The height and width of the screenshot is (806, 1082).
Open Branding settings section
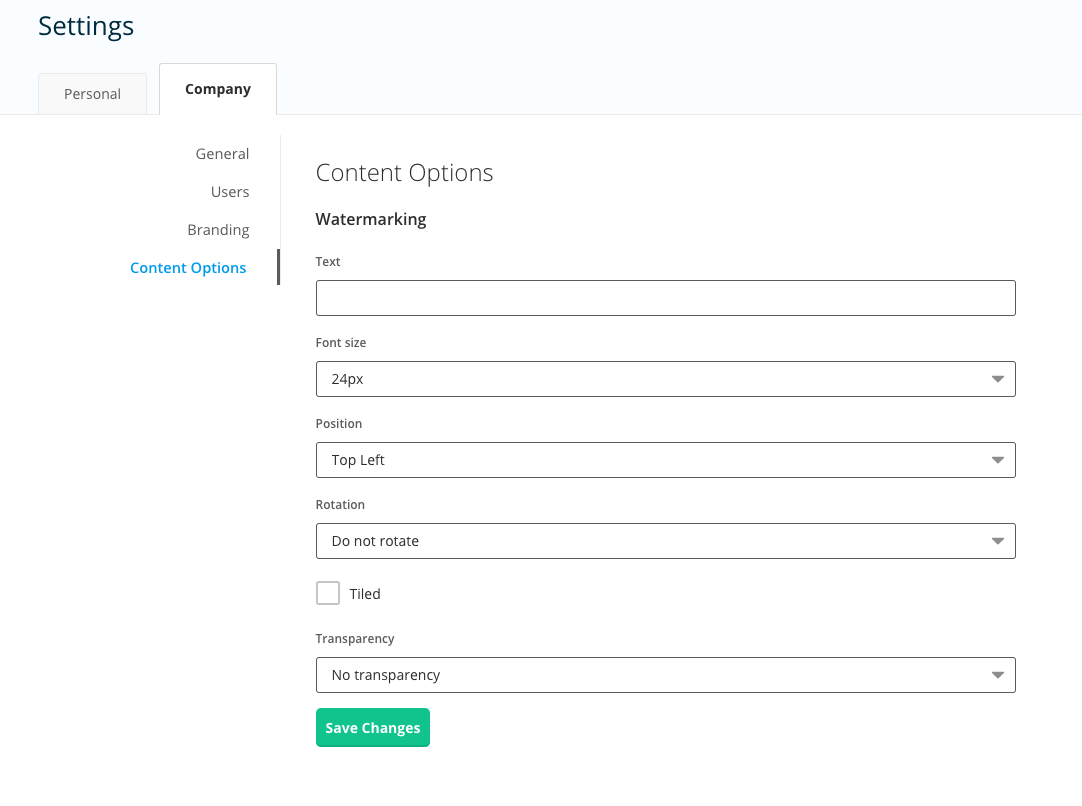[x=218, y=230]
